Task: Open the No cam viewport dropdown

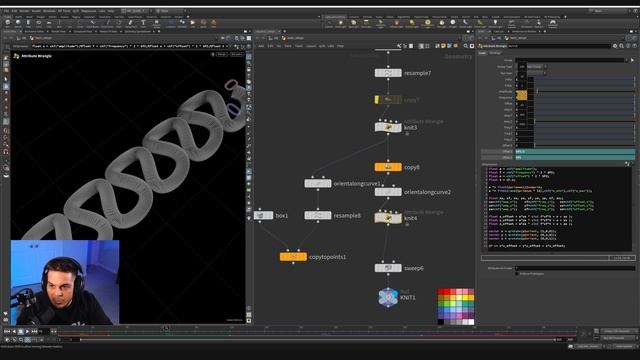Action: pyautogui.click(x=236, y=54)
